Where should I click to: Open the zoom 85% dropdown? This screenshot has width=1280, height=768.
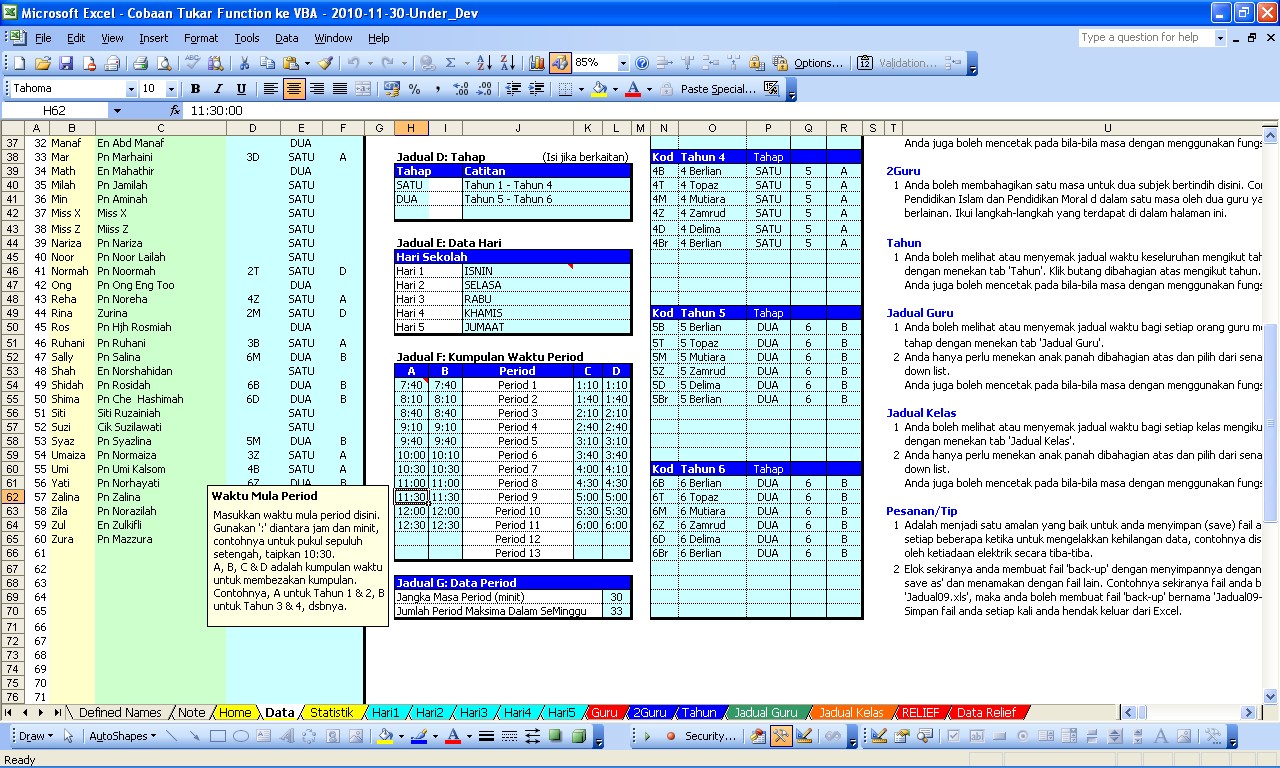coord(623,63)
